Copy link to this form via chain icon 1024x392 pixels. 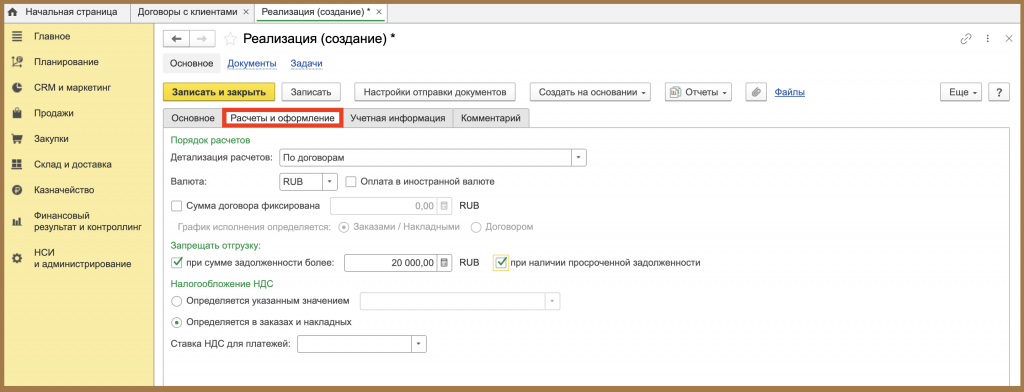[x=966, y=39]
